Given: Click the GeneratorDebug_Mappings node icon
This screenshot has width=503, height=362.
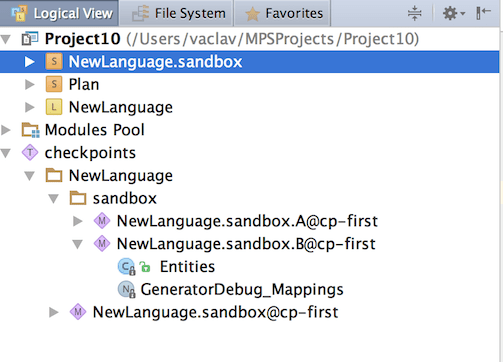Looking at the screenshot, I should click(x=126, y=289).
